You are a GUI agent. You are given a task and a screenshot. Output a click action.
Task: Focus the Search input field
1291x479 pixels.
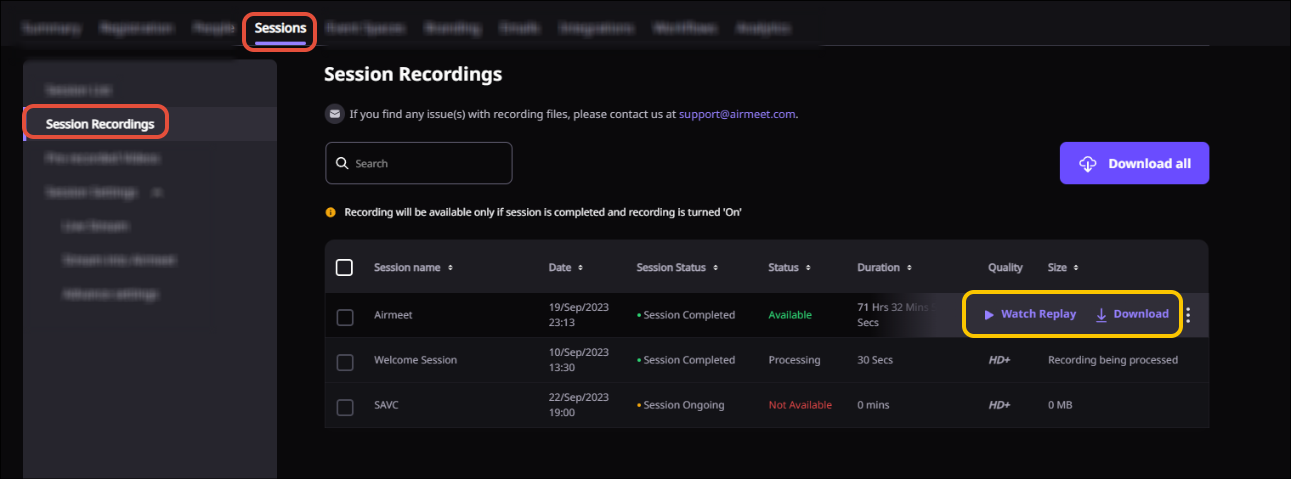point(419,163)
